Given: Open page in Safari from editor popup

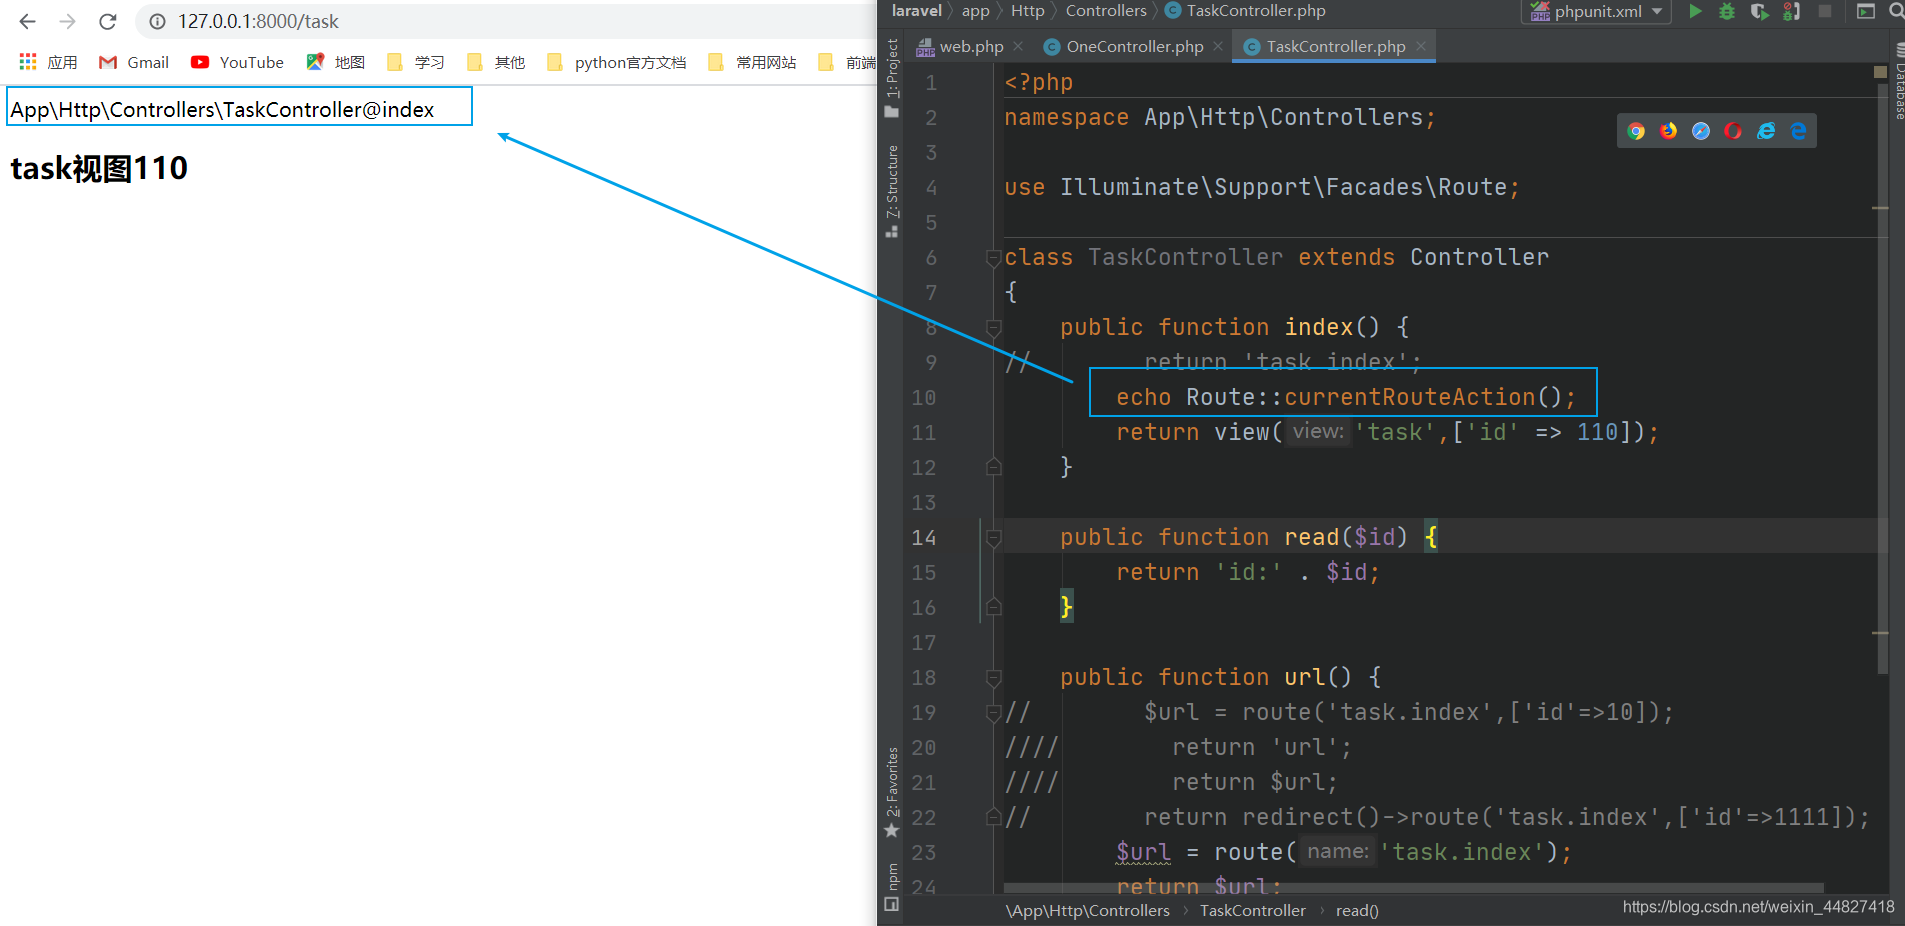Looking at the screenshot, I should [1701, 131].
